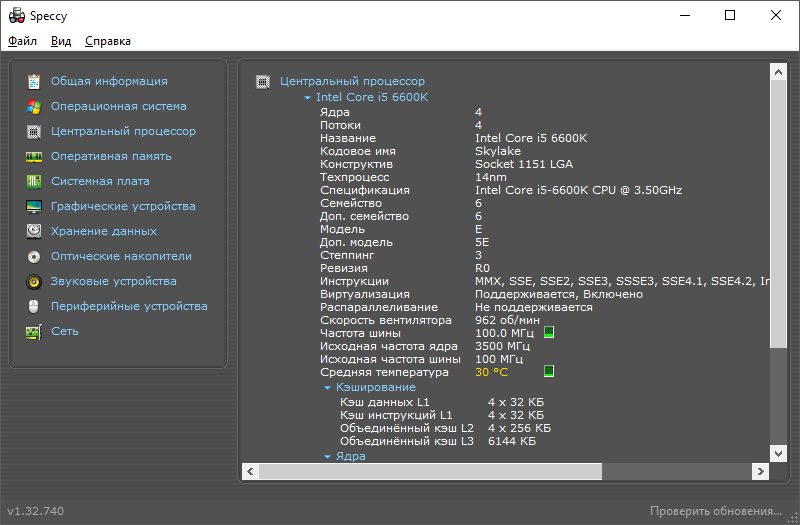The height and width of the screenshot is (525, 800).
Task: Open Звуковые устройства section
Action: 113,281
